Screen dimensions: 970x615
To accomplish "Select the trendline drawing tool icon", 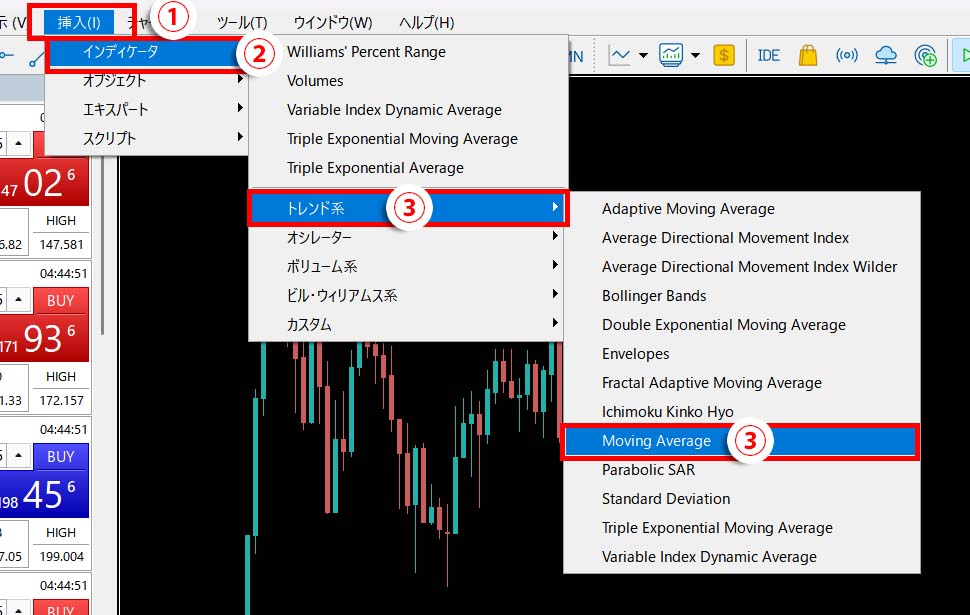I will point(36,59).
